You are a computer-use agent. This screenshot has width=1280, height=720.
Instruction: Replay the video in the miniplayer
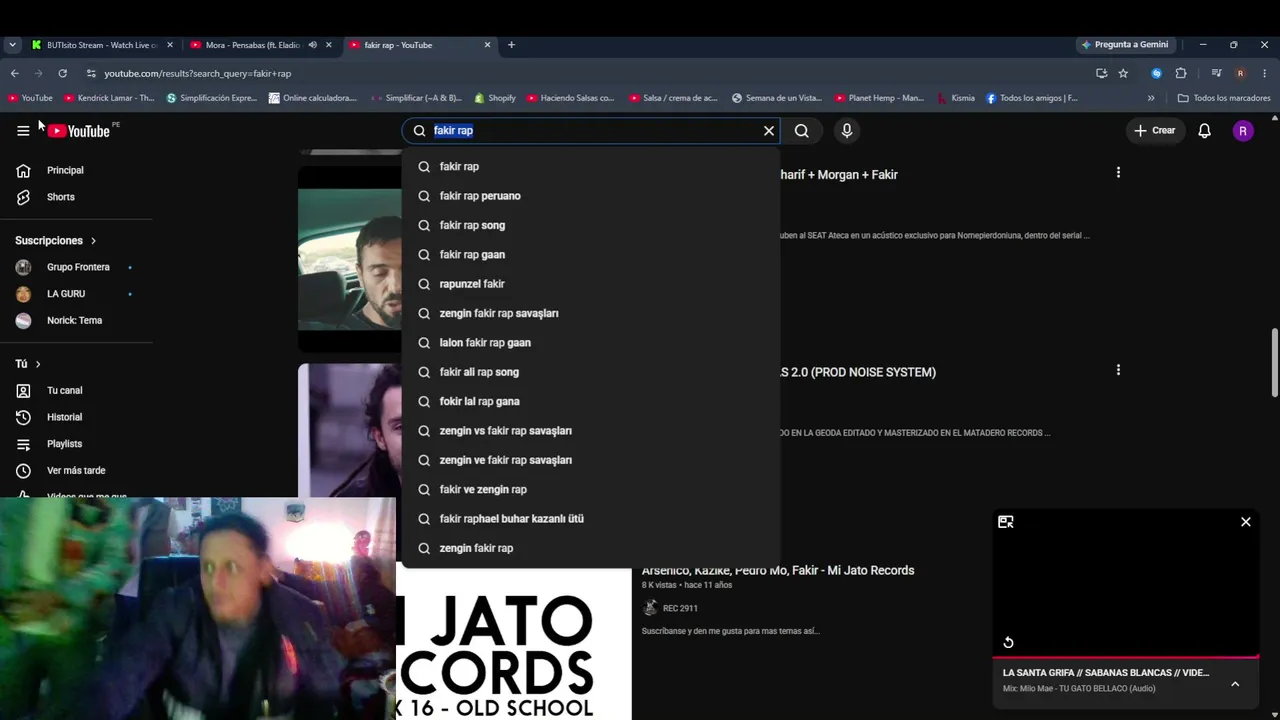(x=1008, y=642)
